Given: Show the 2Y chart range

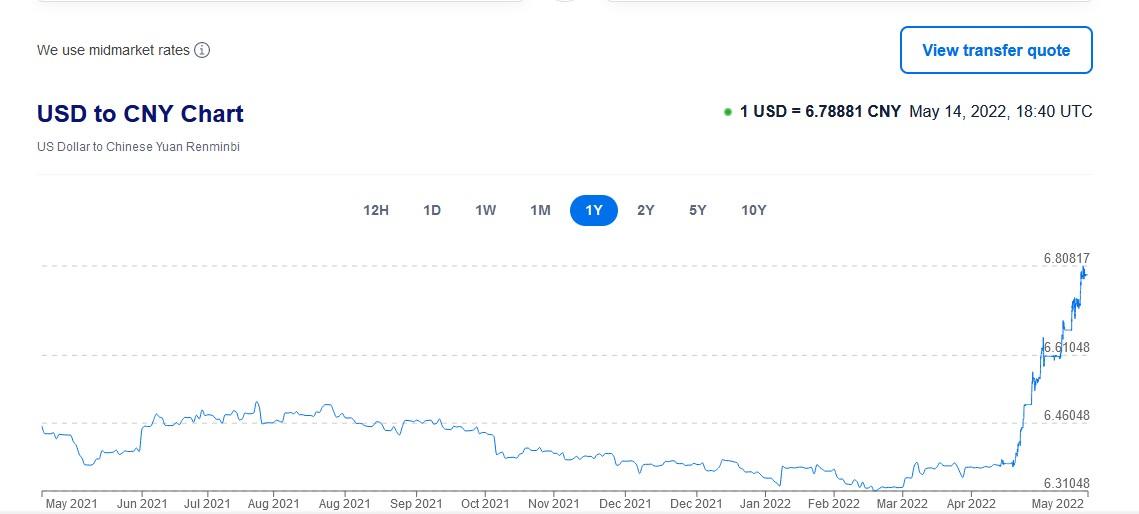Looking at the screenshot, I should click(646, 211).
